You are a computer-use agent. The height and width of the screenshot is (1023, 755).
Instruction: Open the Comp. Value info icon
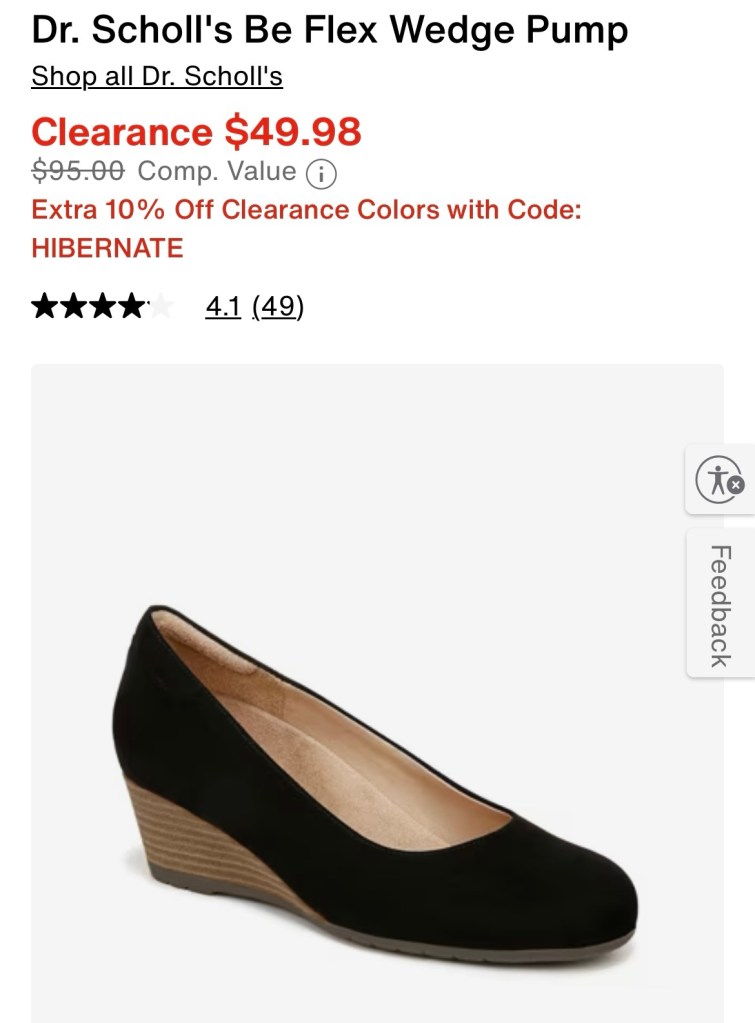tap(320, 174)
